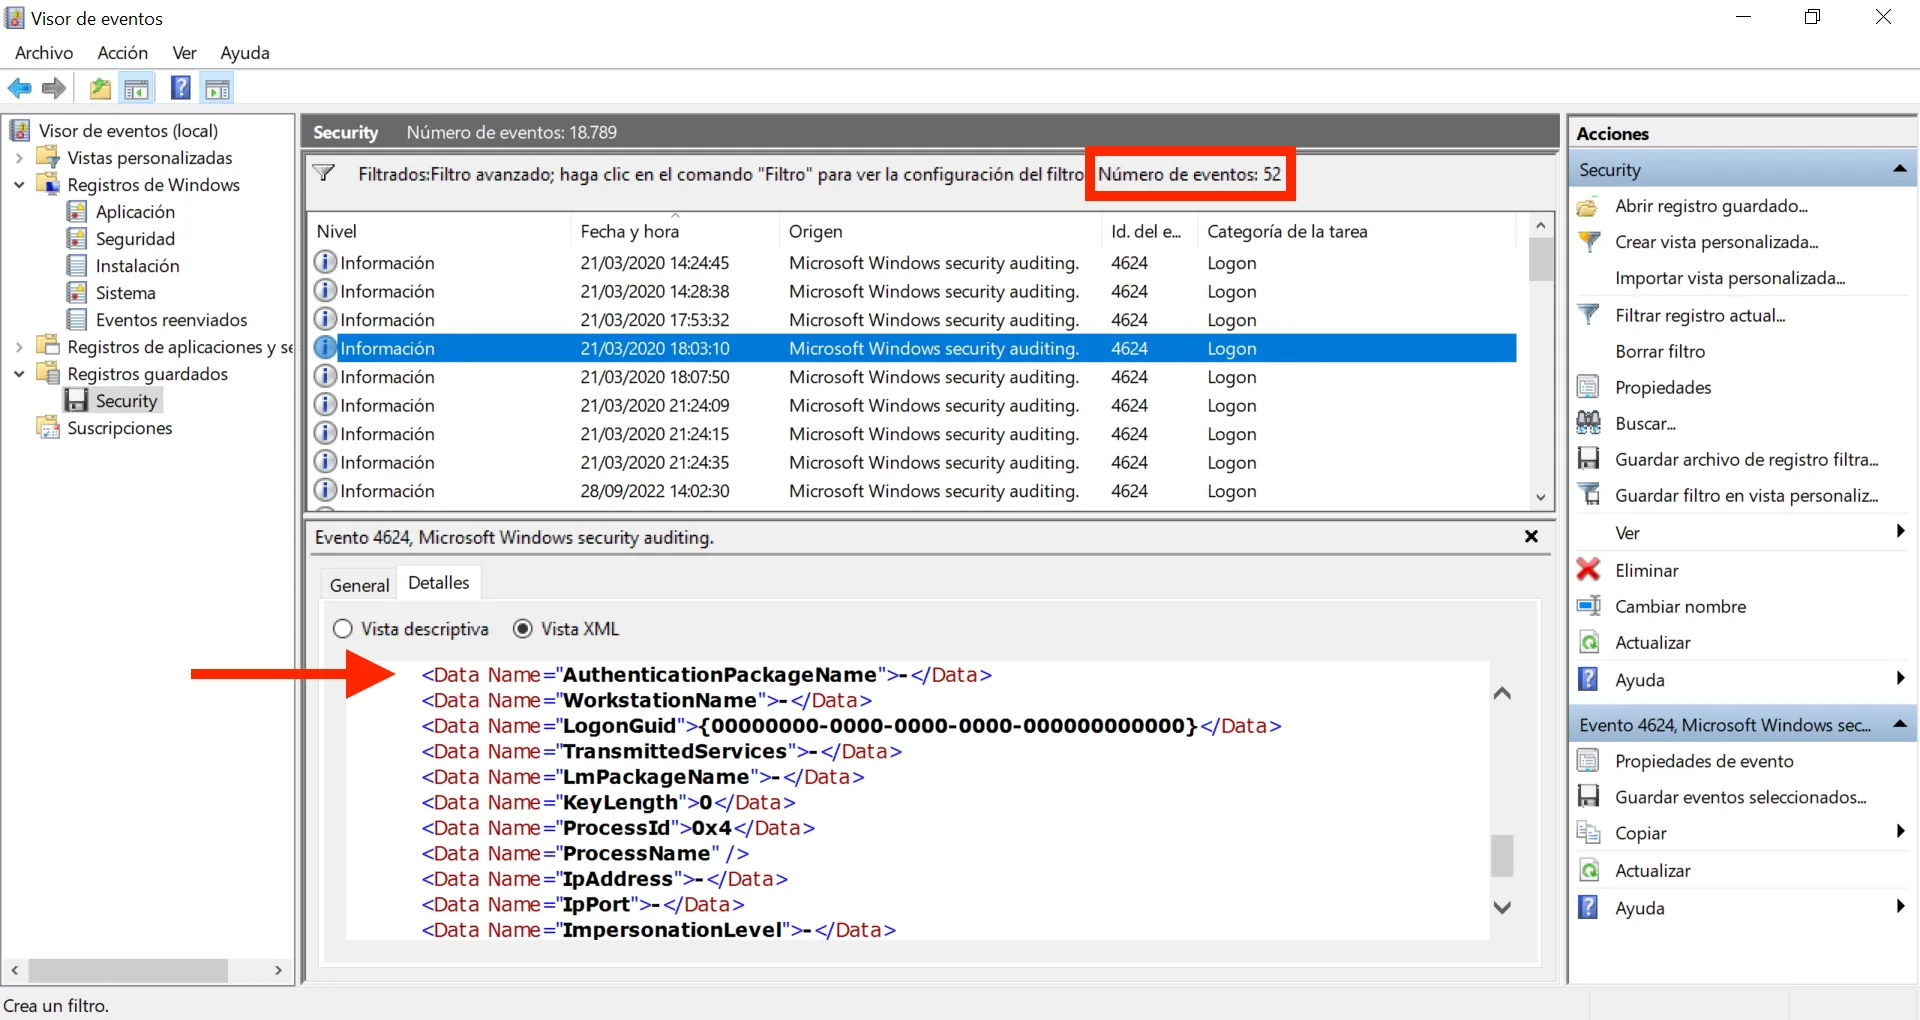The width and height of the screenshot is (1920, 1020).
Task: Select the Vista XML radio button
Action: coord(523,629)
